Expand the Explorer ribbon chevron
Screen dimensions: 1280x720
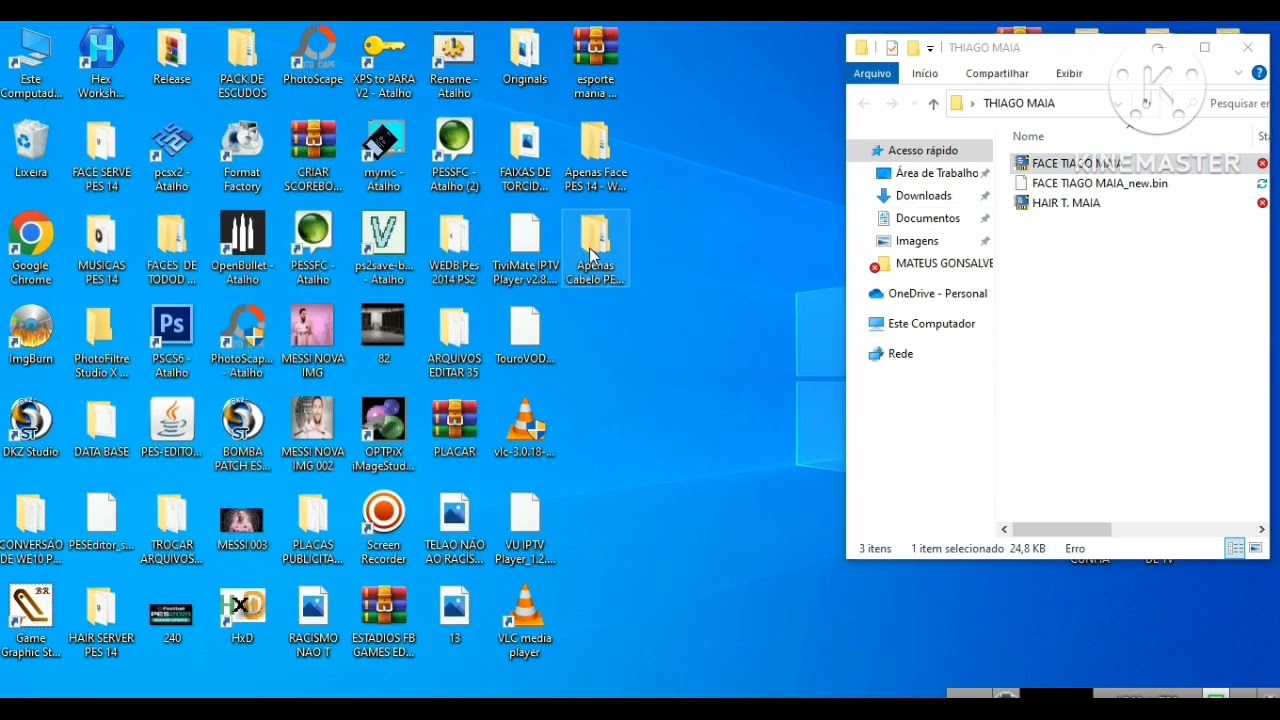coord(1238,73)
